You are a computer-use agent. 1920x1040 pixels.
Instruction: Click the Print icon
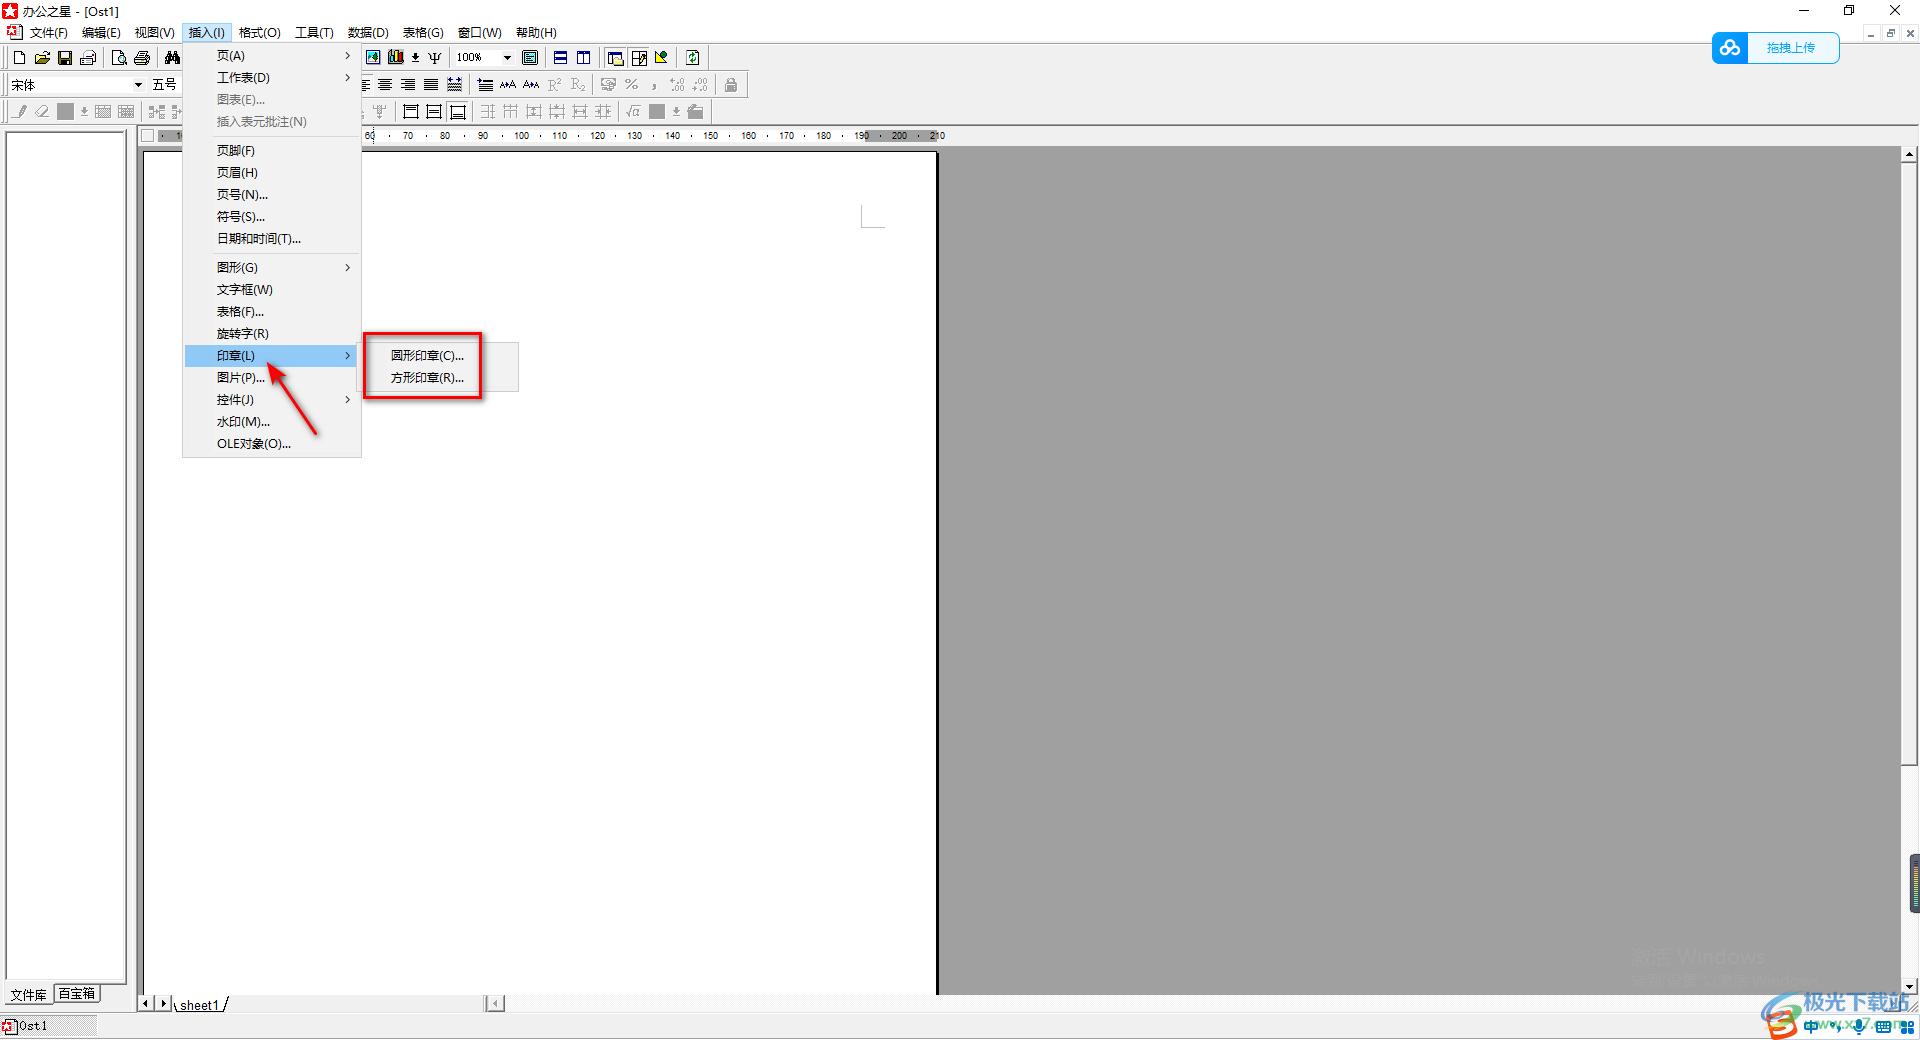click(x=142, y=58)
